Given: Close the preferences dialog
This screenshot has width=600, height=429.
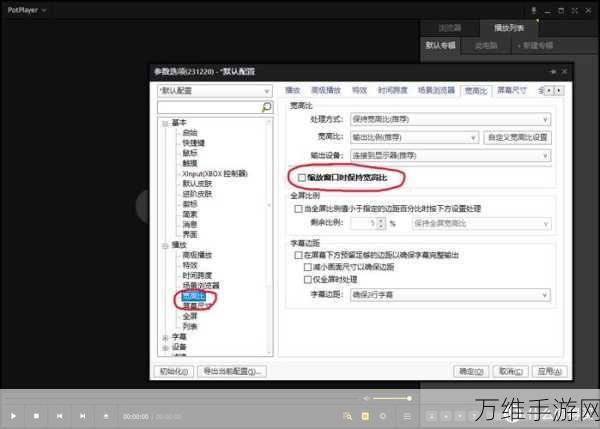Looking at the screenshot, I should (x=564, y=72).
